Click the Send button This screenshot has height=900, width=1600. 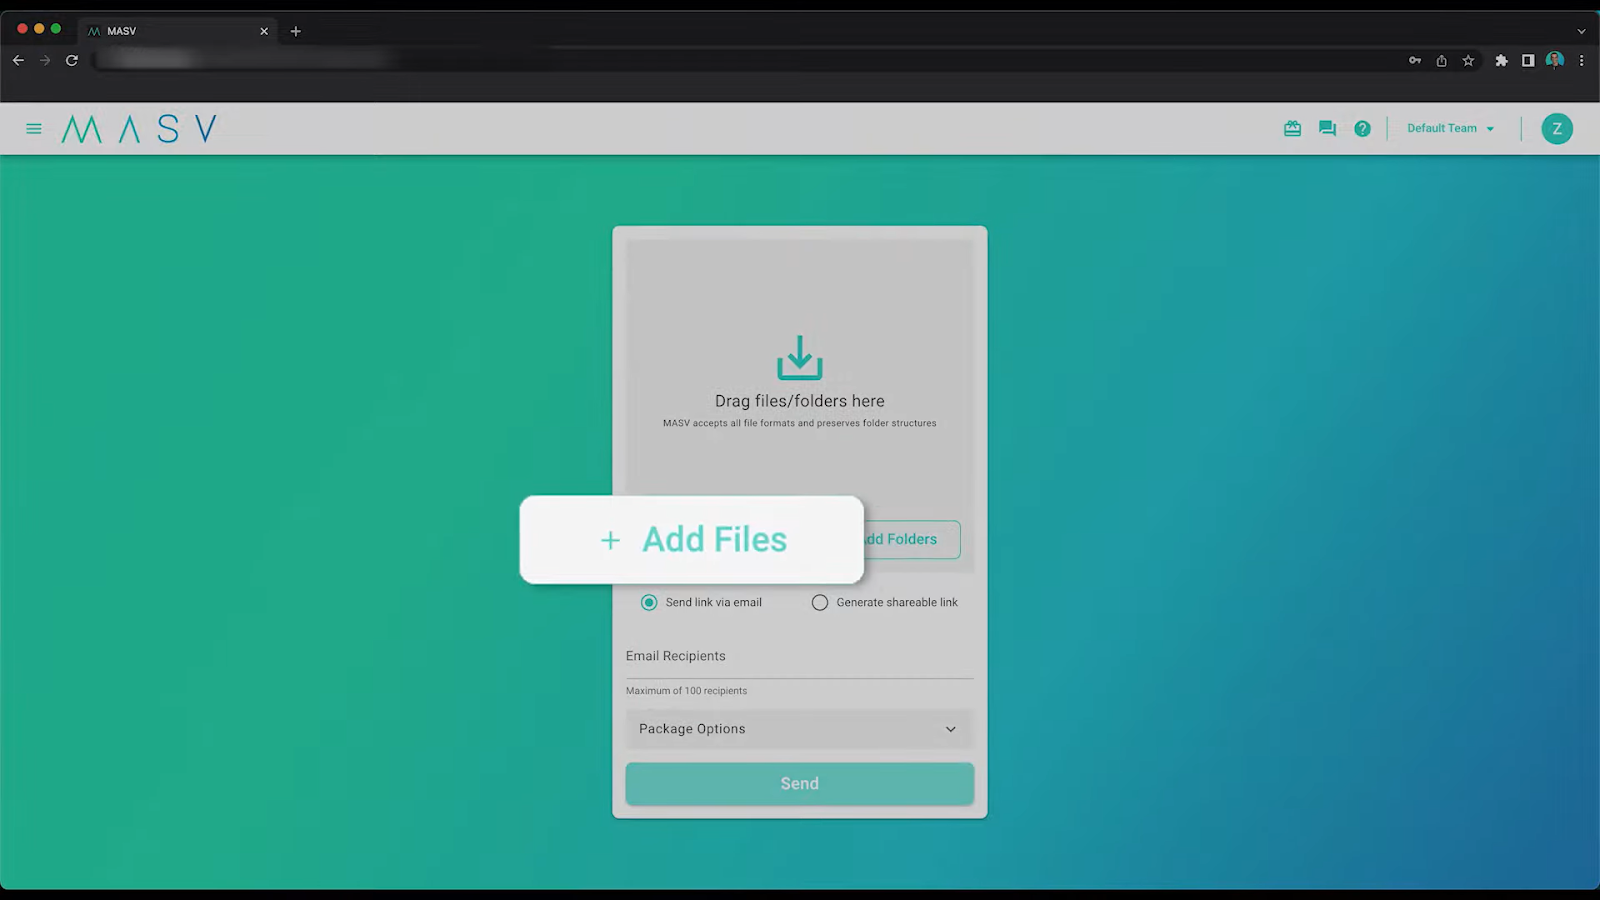800,784
